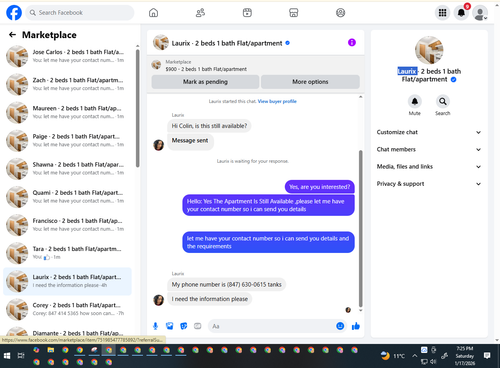
Task: Open the Laurix conversation title in the header
Action: pos(227,43)
